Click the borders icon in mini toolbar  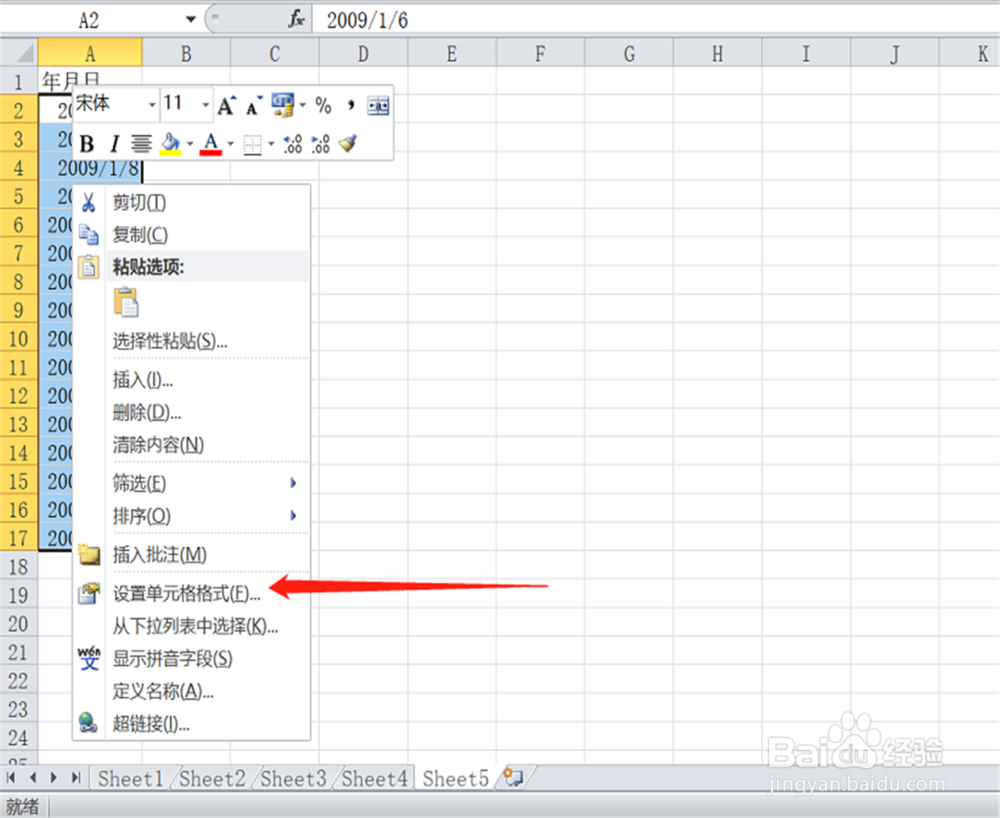click(x=253, y=144)
